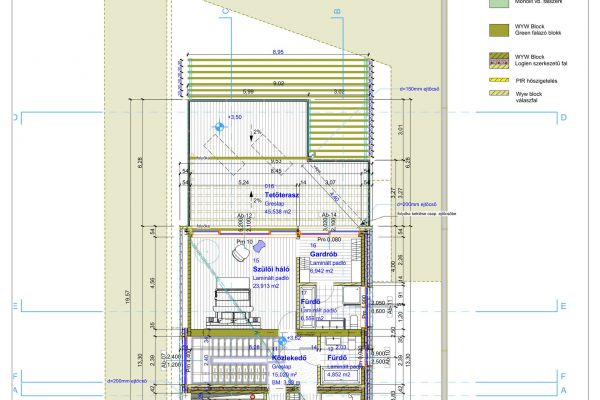Viewport: 600px width, 400px height.
Task: Click the "Wyw block" válaszfal legend text
Action: pos(529,94)
